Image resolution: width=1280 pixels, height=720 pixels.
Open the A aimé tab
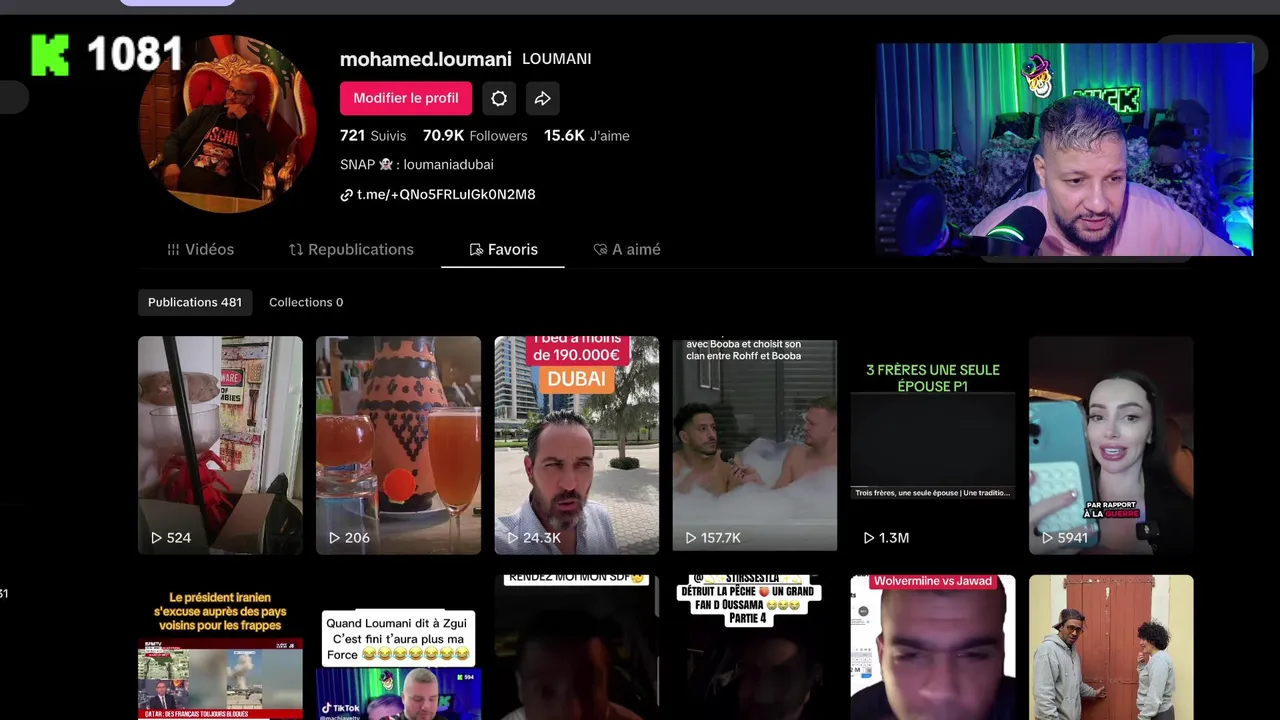point(627,250)
